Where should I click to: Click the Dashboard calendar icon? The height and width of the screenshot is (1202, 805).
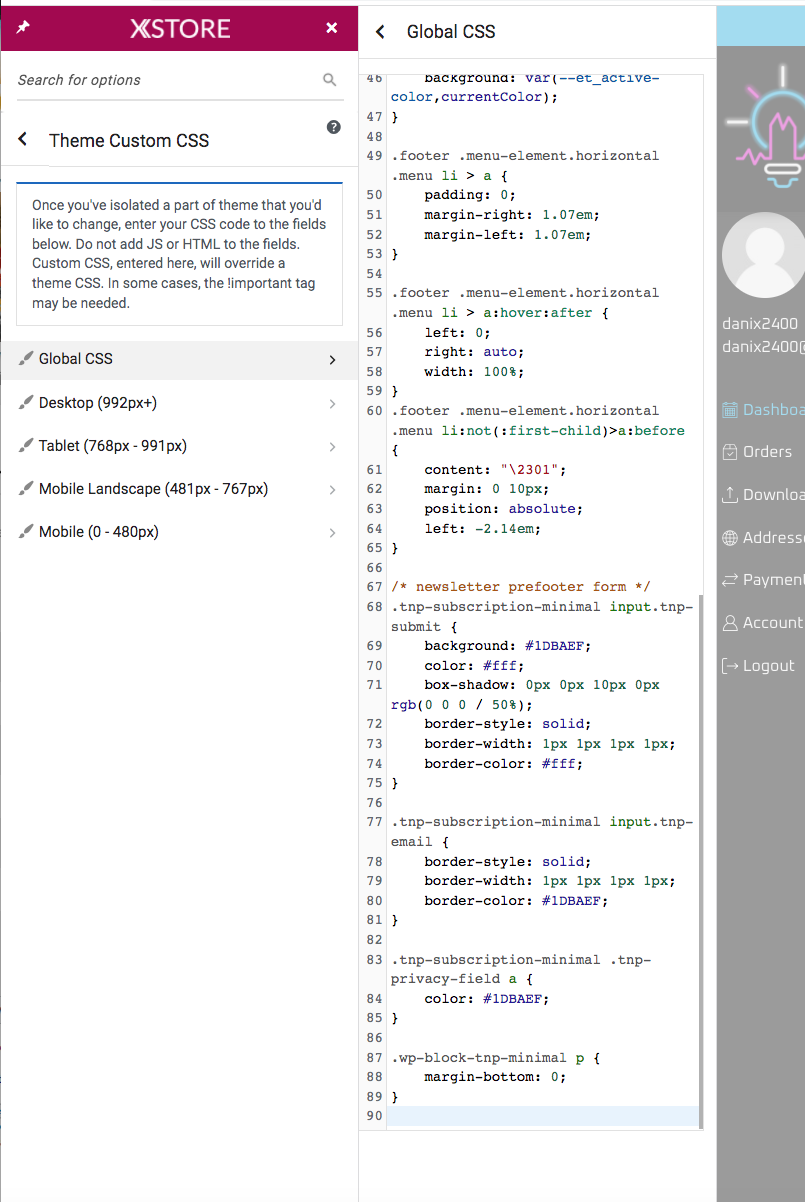click(730, 410)
